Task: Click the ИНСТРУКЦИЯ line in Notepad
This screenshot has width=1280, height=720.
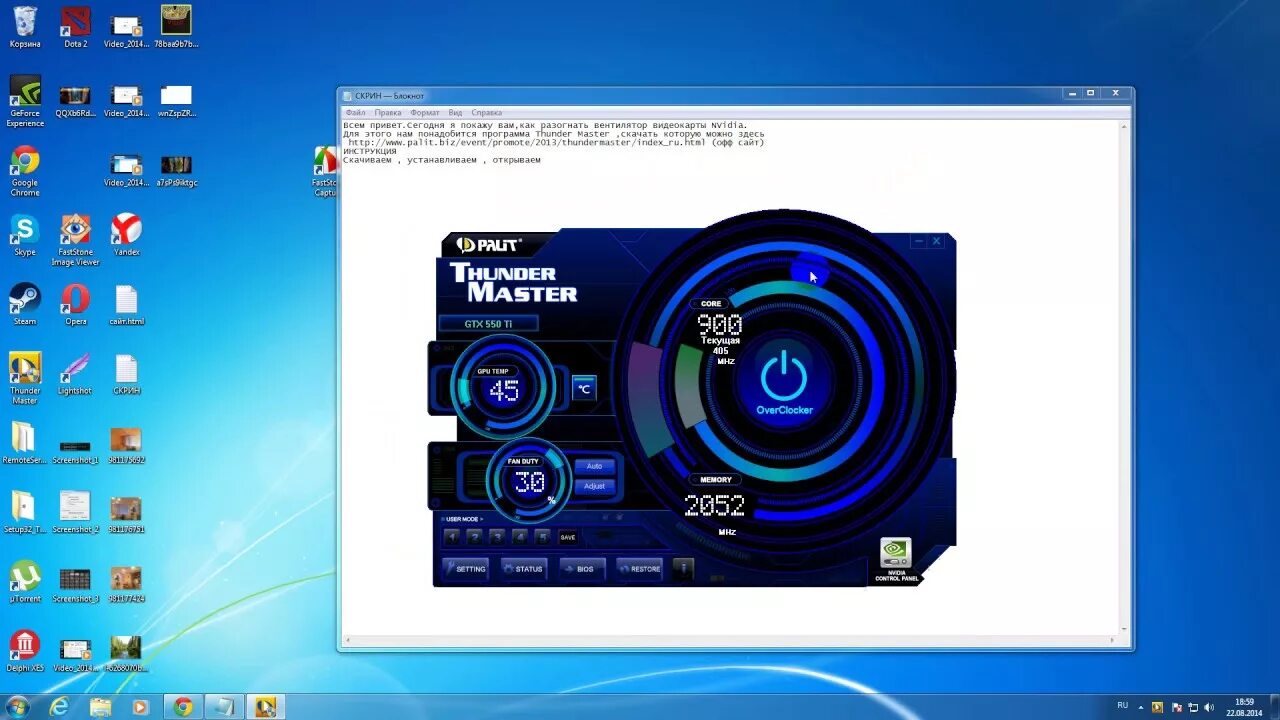Action: tap(370, 151)
